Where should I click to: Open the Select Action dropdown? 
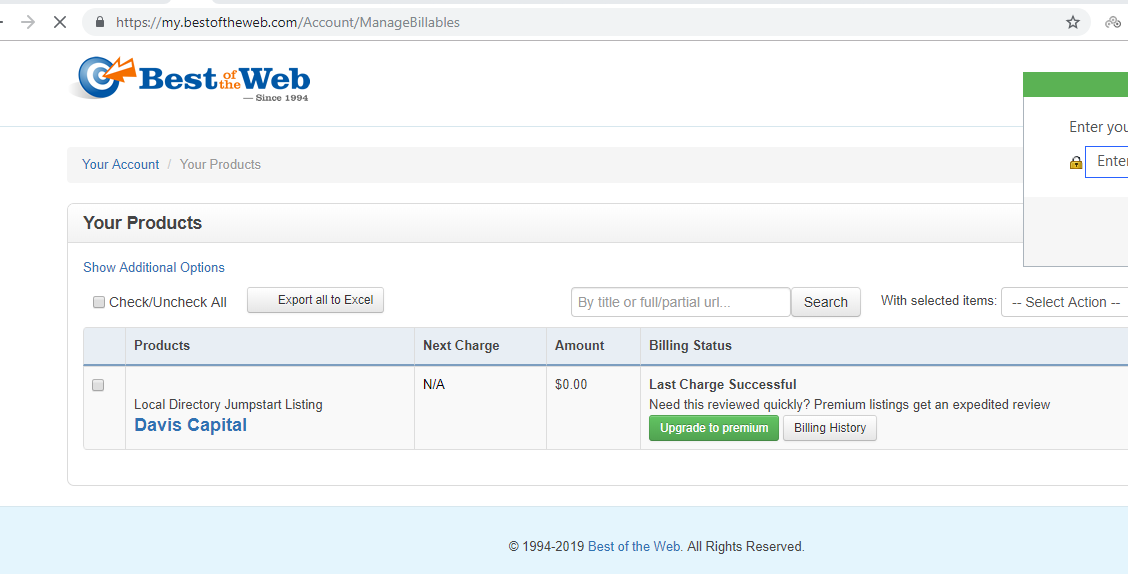[x=1064, y=302]
